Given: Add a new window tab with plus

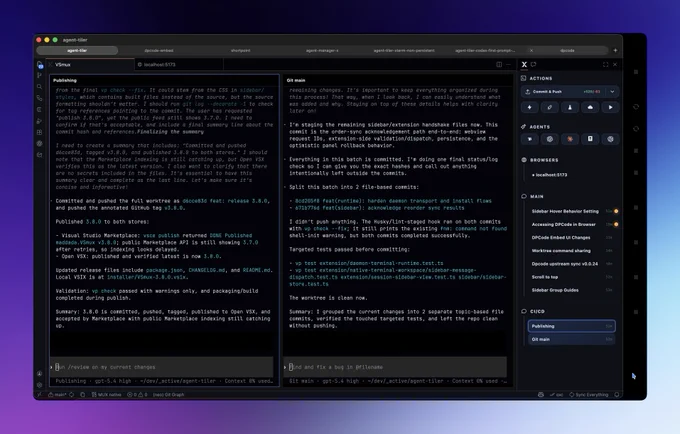Looking at the screenshot, I should tap(615, 50).
